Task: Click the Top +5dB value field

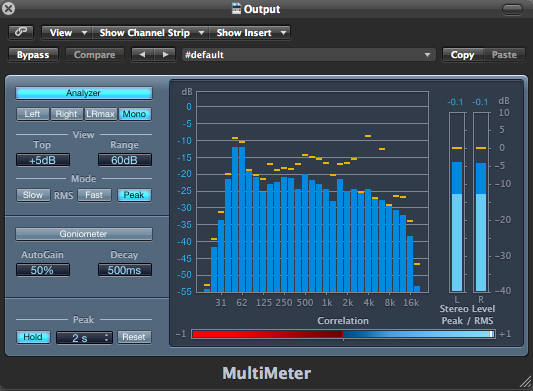Action: (43, 160)
